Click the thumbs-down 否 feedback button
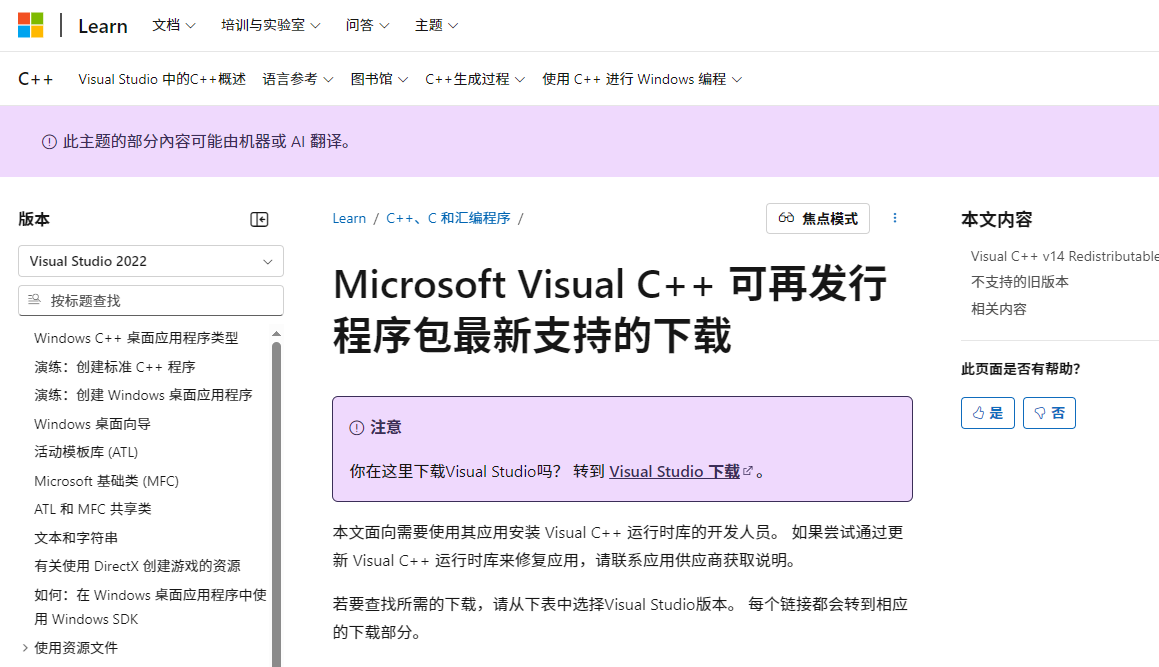The height and width of the screenshot is (667, 1159). (1049, 413)
